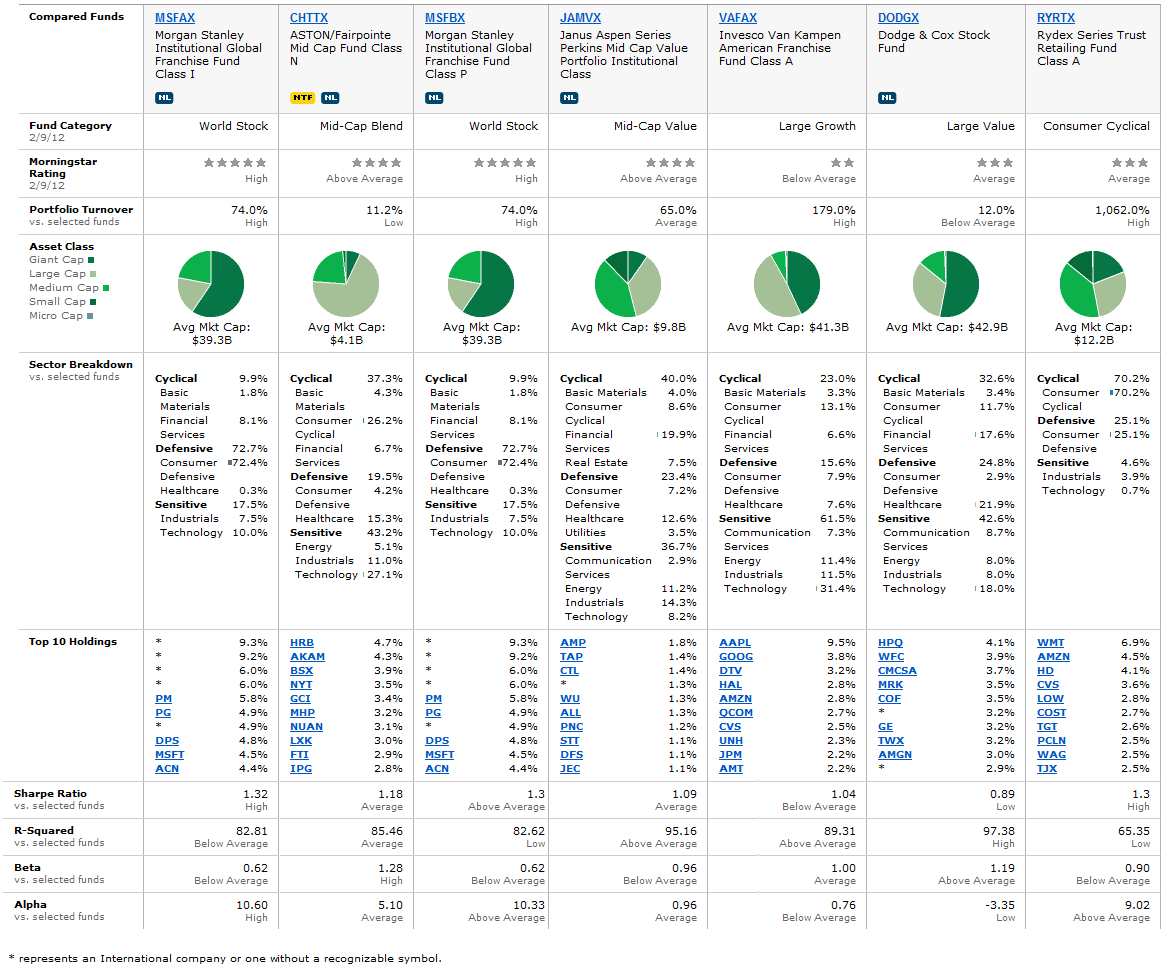Image resolution: width=1169 pixels, height=979 pixels.
Task: Click the star rating for RYRTX
Action: [x=1130, y=163]
